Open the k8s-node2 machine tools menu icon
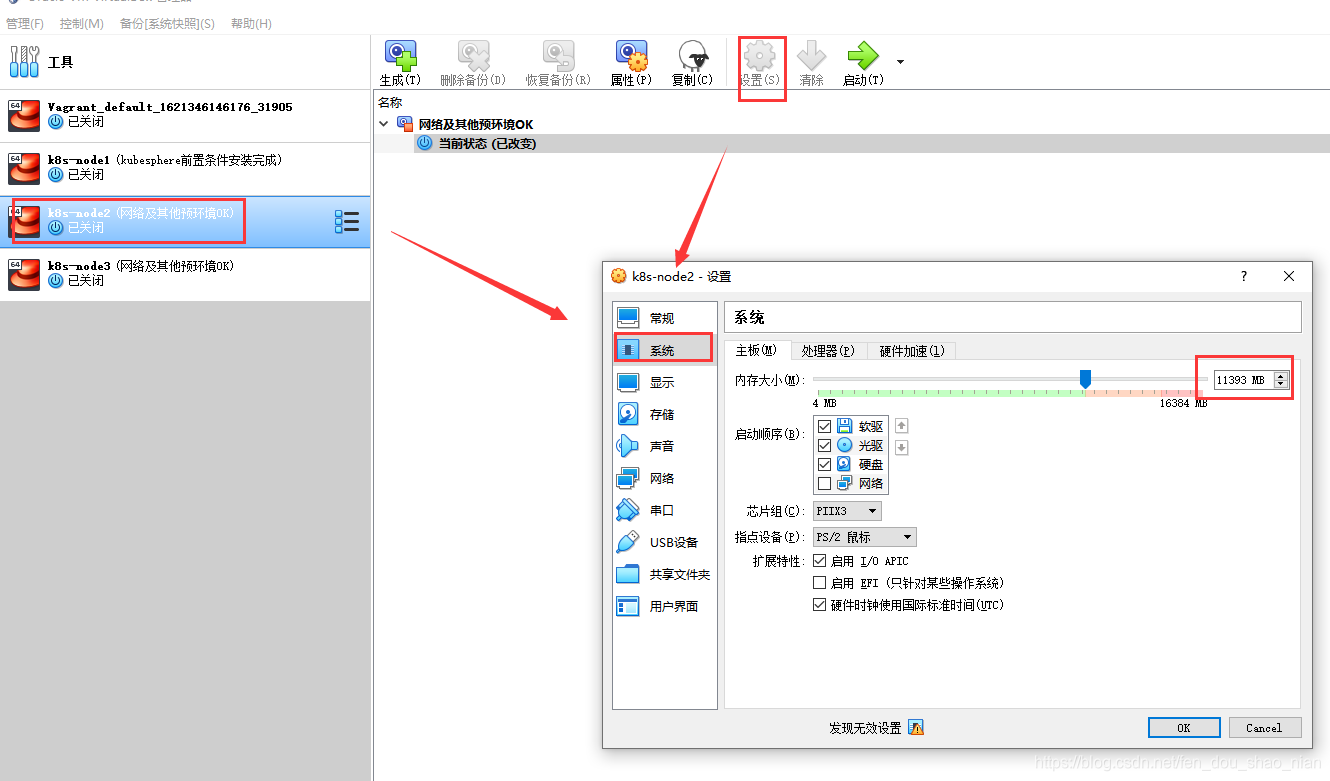1330x781 pixels. pyautogui.click(x=347, y=221)
